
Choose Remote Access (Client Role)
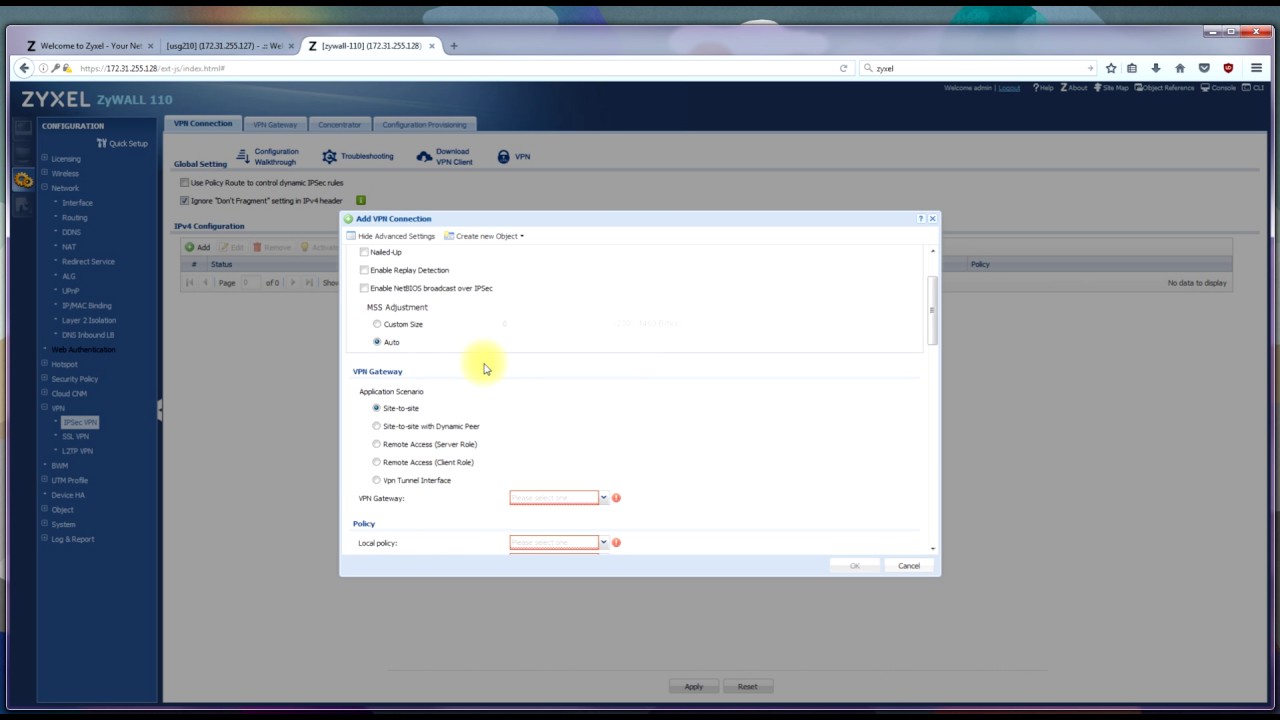pos(377,462)
